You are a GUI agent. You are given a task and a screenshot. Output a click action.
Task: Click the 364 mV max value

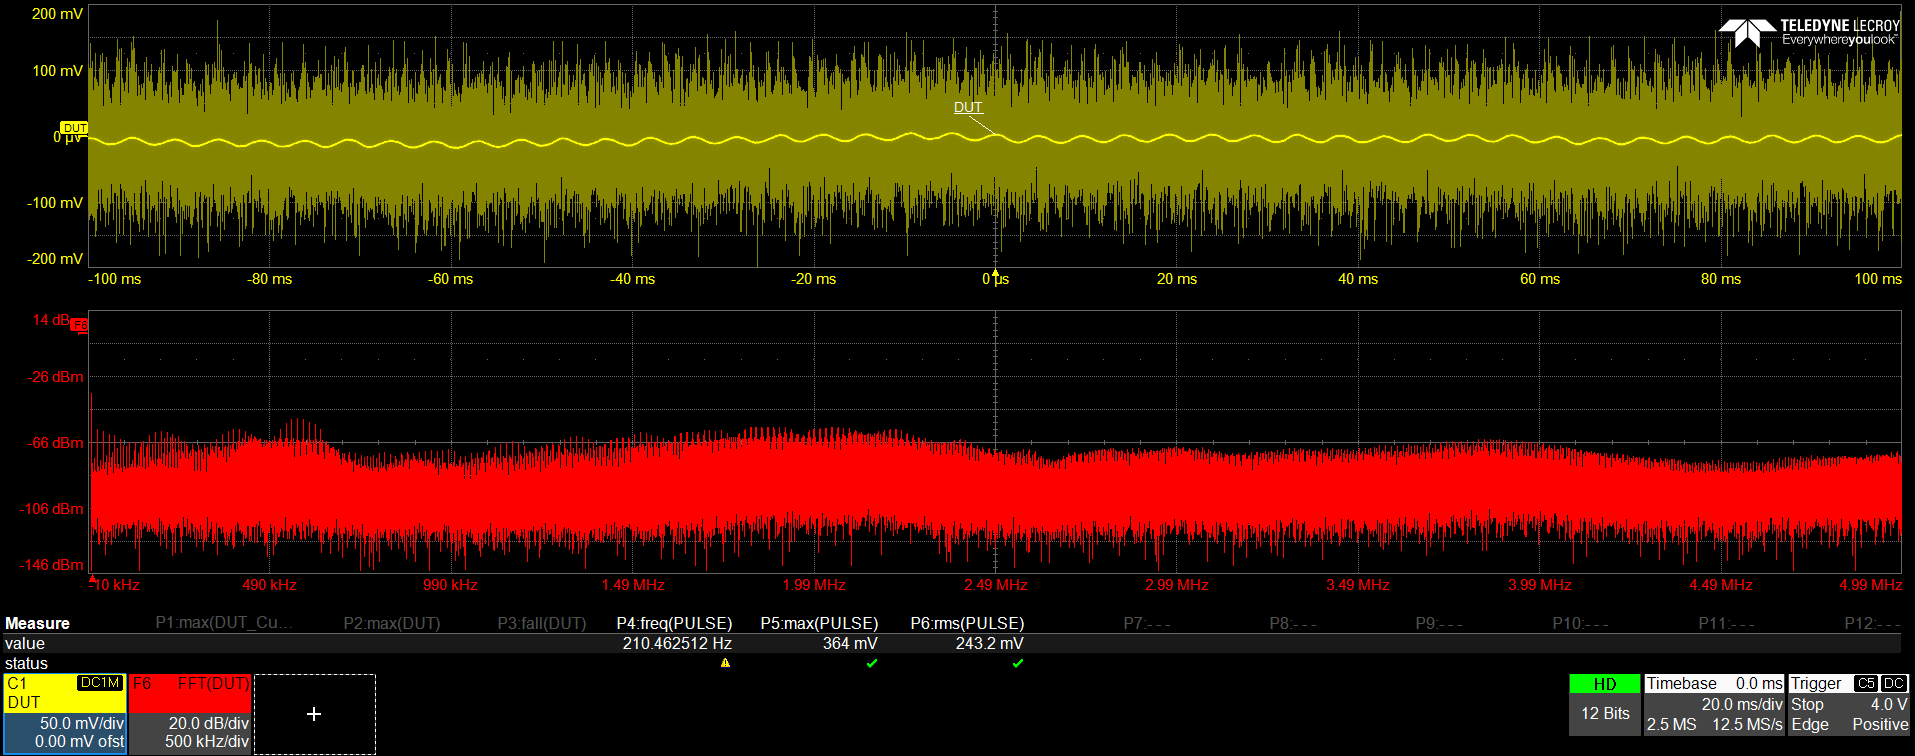(x=850, y=643)
